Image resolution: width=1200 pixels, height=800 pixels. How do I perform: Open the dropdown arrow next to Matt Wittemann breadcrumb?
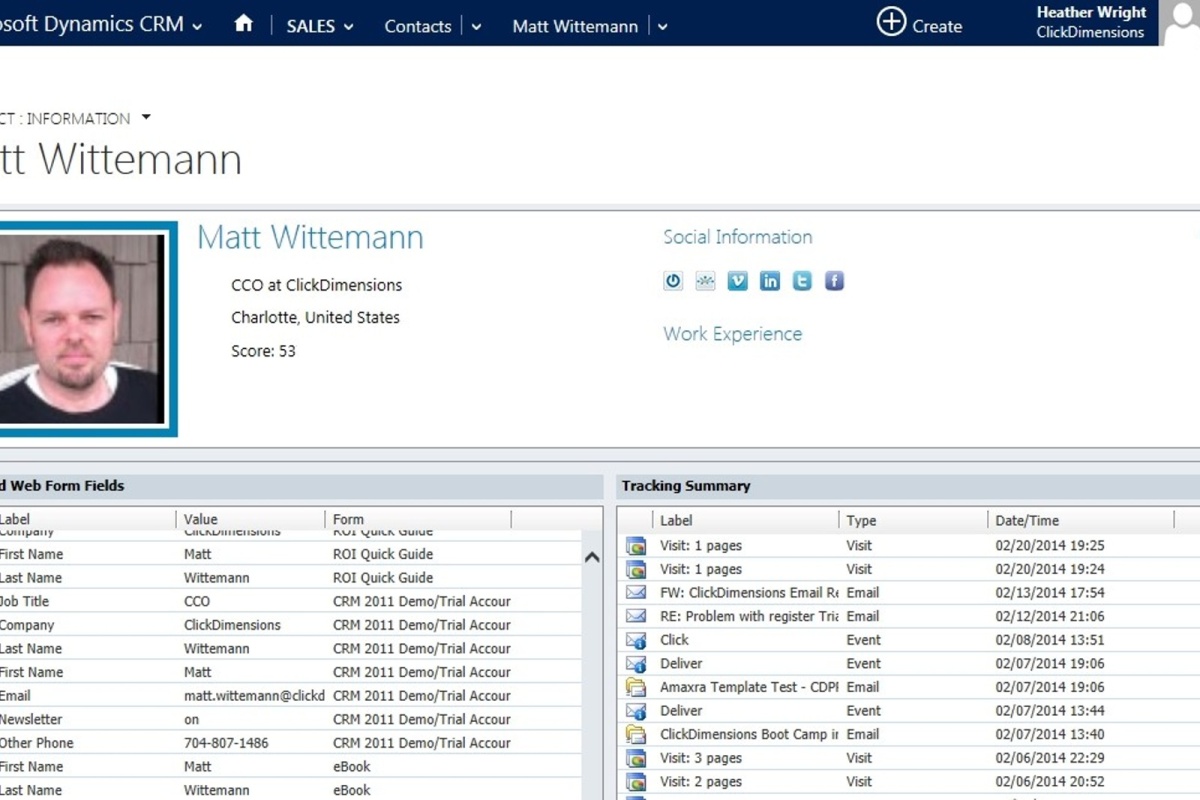click(662, 27)
